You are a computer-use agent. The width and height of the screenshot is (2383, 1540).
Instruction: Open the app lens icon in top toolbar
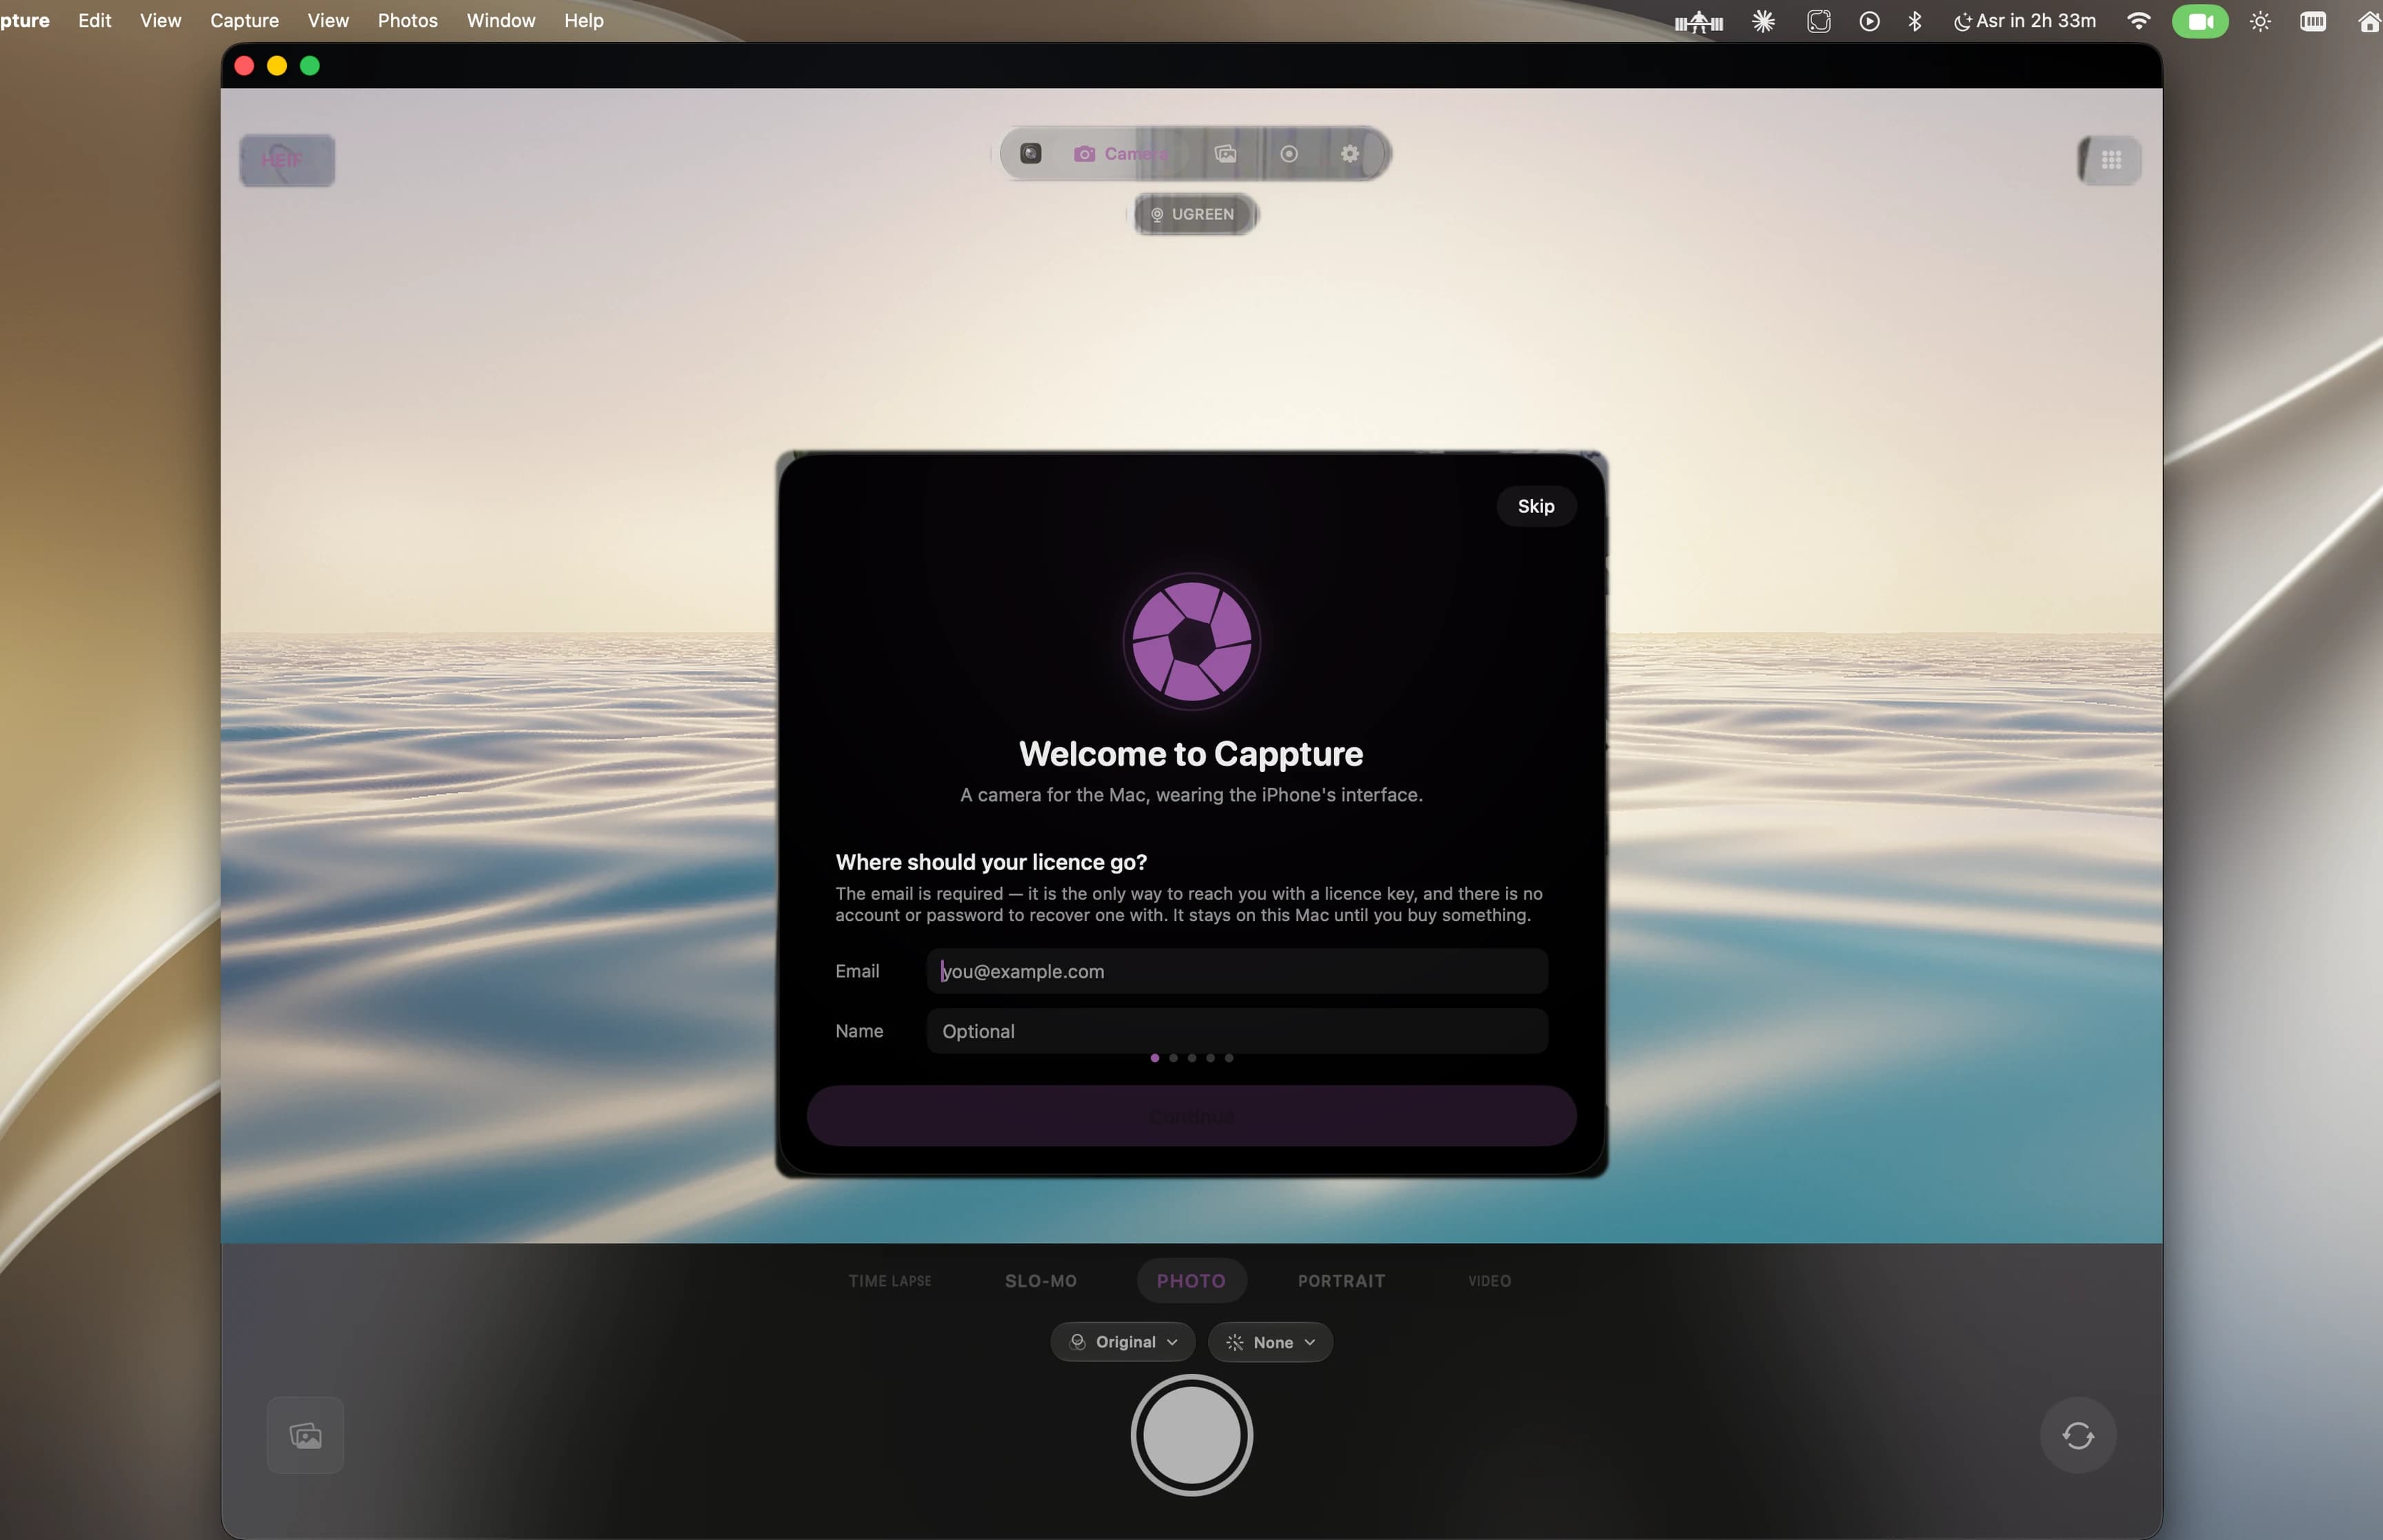[x=1030, y=153]
